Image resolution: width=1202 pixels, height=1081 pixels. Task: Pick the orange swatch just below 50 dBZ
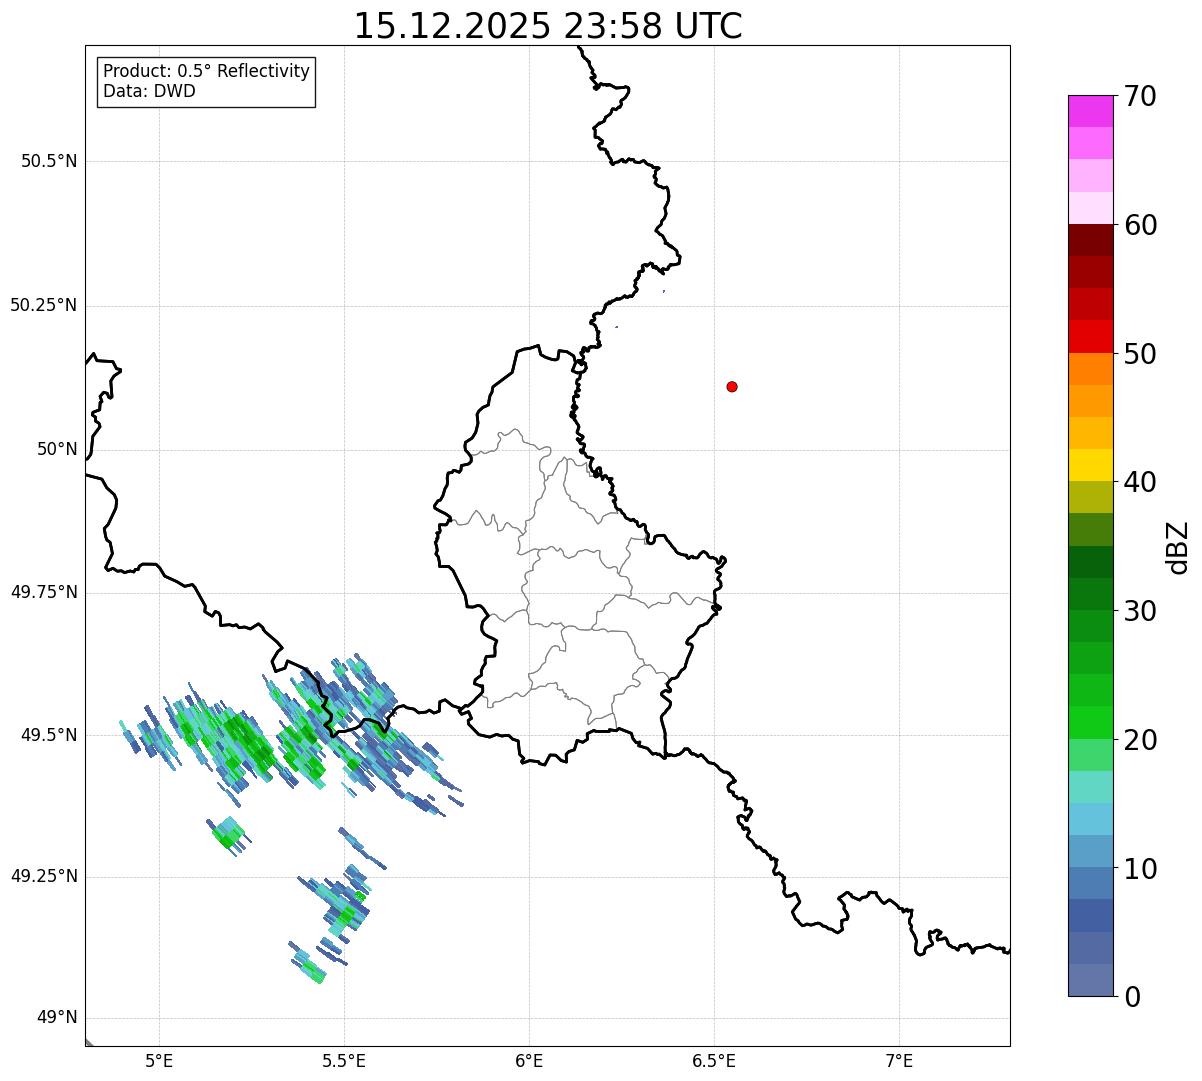pos(1091,369)
